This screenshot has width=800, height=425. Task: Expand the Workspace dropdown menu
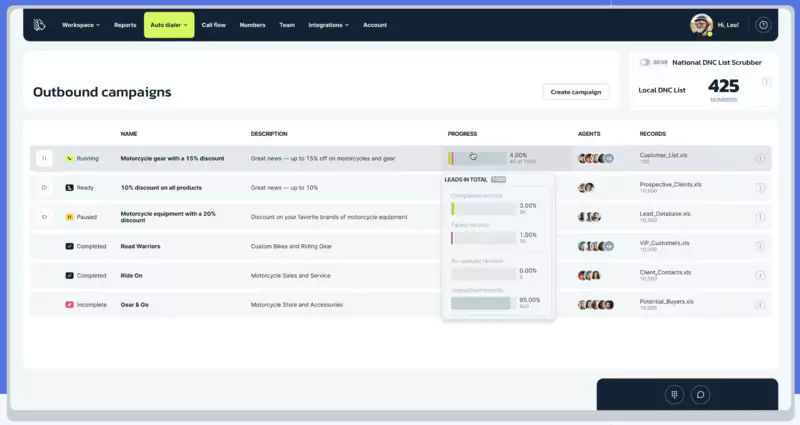[x=81, y=25]
